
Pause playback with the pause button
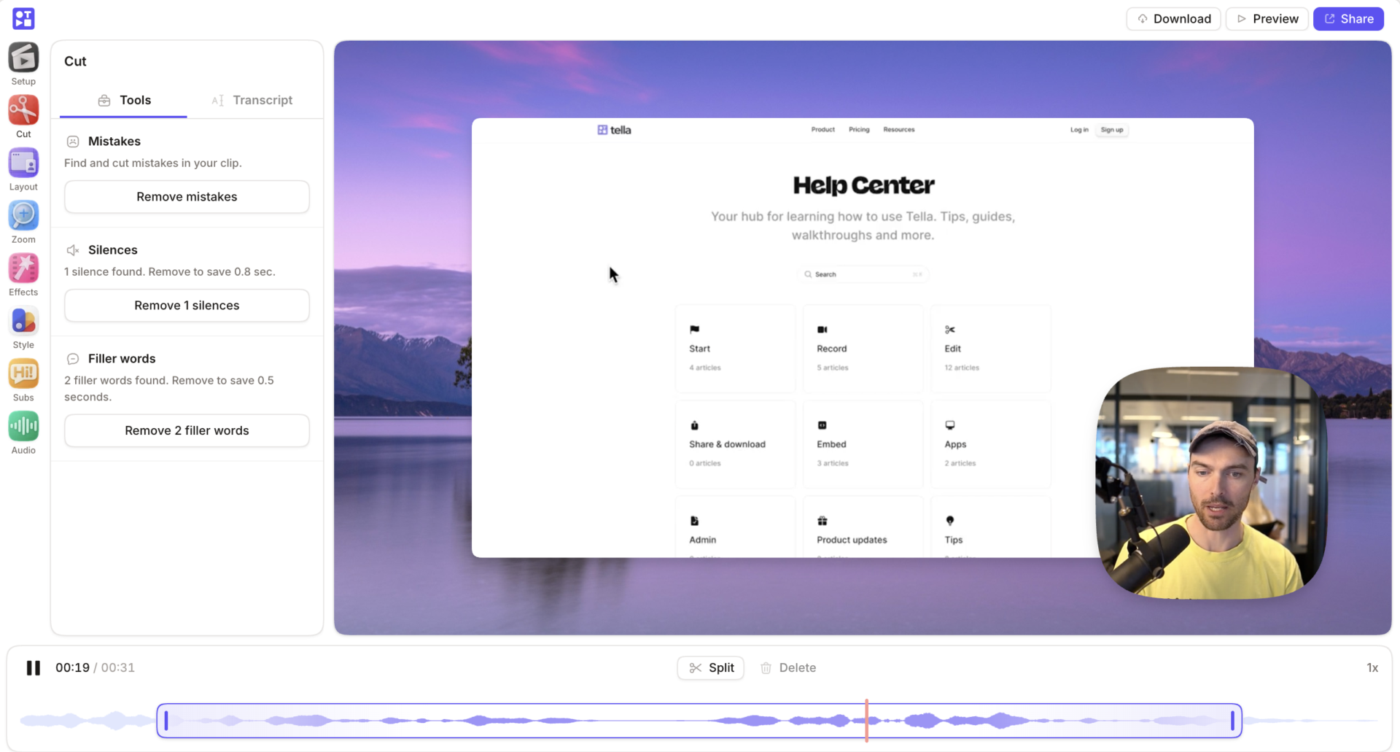click(33, 668)
